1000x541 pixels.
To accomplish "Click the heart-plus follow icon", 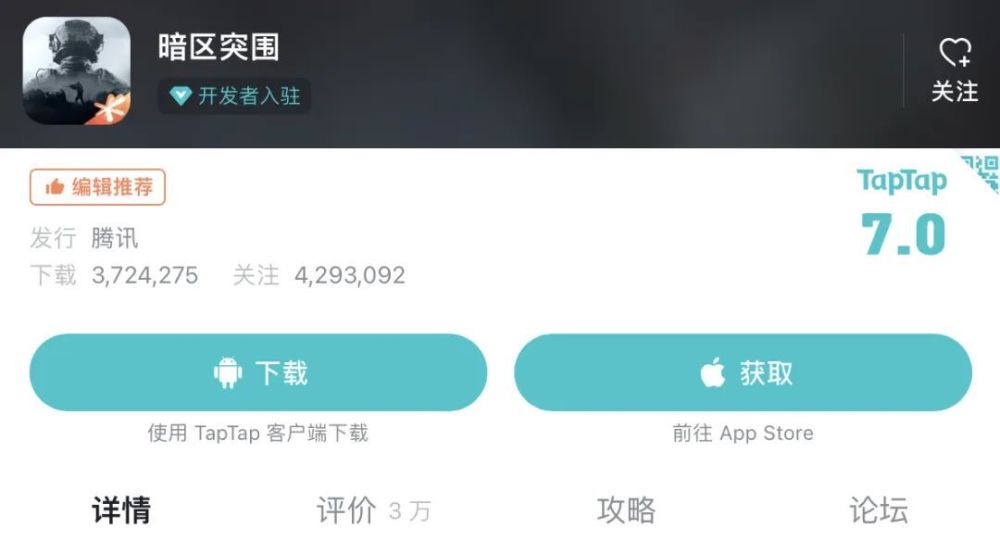I will pyautogui.click(x=955, y=52).
